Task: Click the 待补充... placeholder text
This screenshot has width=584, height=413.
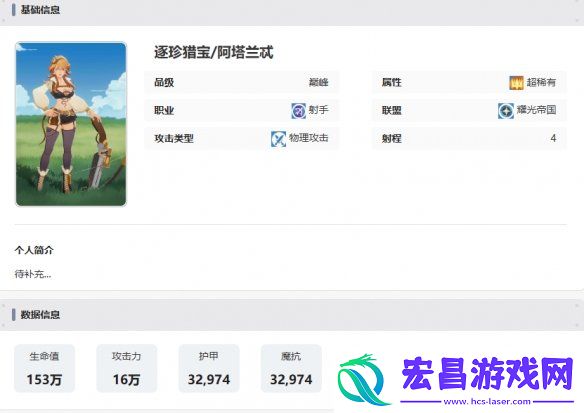Action: [33, 274]
